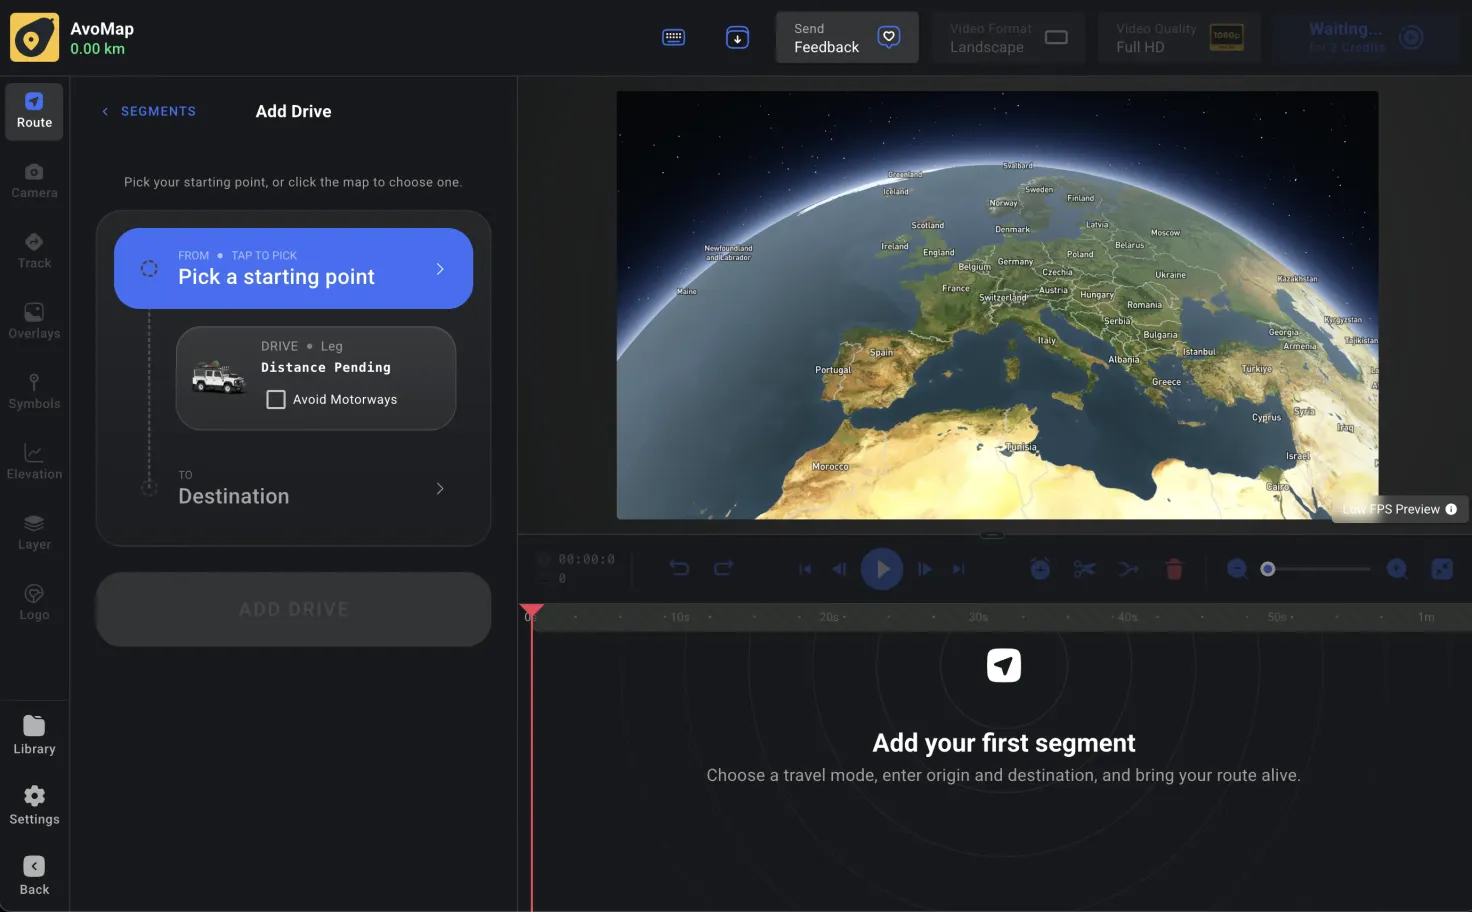Expand the Pick a starting point field
Image resolution: width=1472 pixels, height=912 pixels.
click(293, 268)
